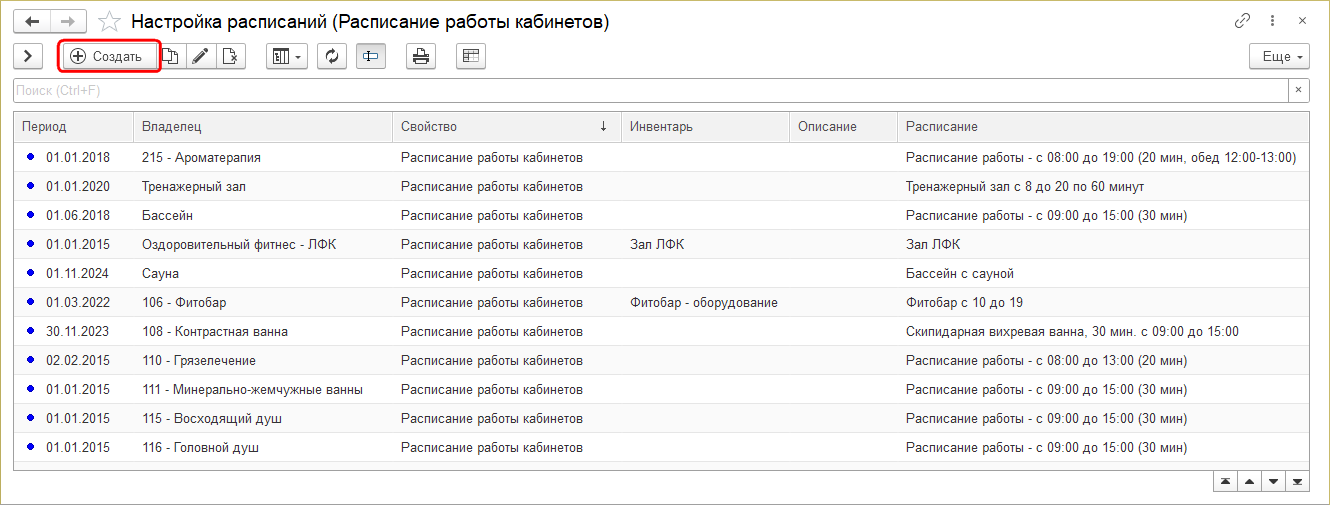The image size is (1330, 505).
Task: Expand the Еще menu
Action: tap(1279, 57)
